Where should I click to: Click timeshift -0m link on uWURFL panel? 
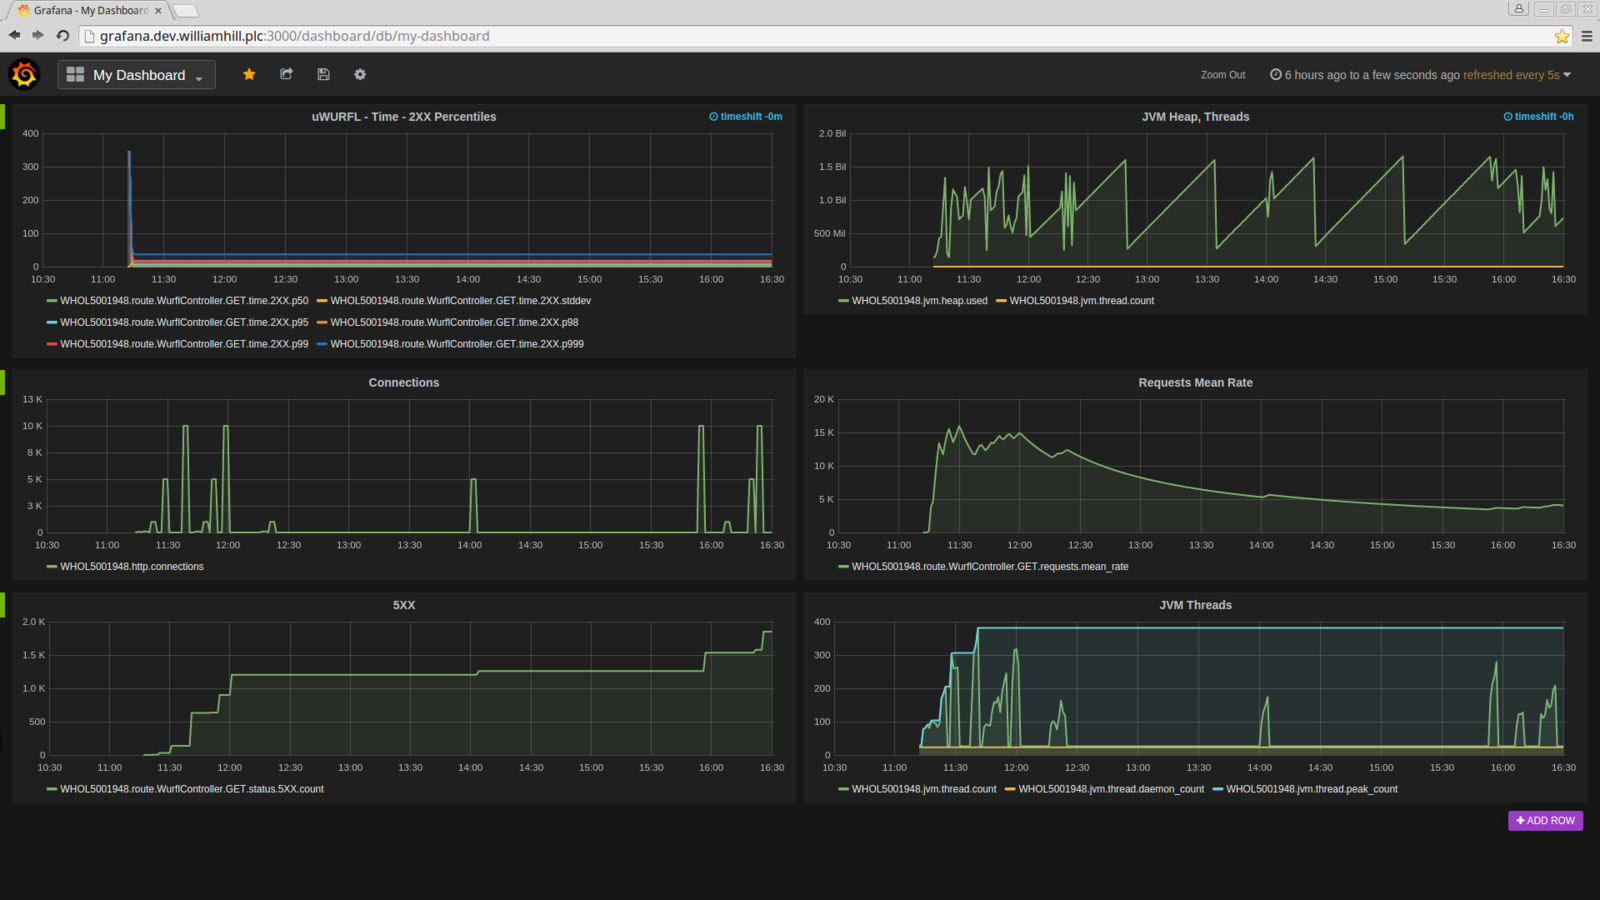(746, 117)
